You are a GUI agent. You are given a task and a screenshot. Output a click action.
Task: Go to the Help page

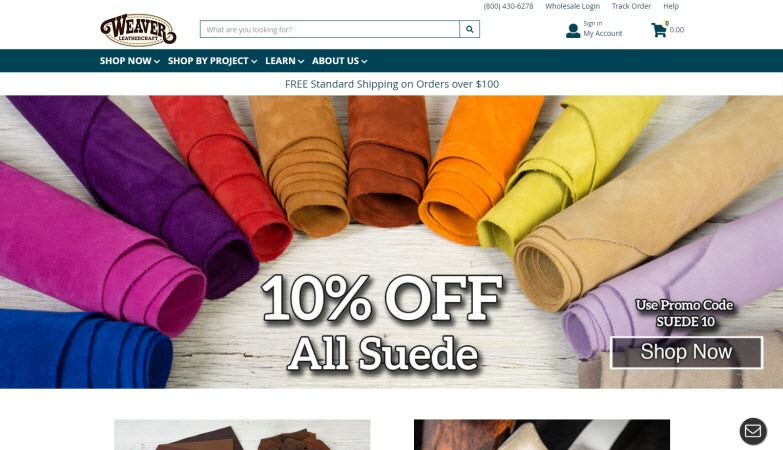pos(671,6)
